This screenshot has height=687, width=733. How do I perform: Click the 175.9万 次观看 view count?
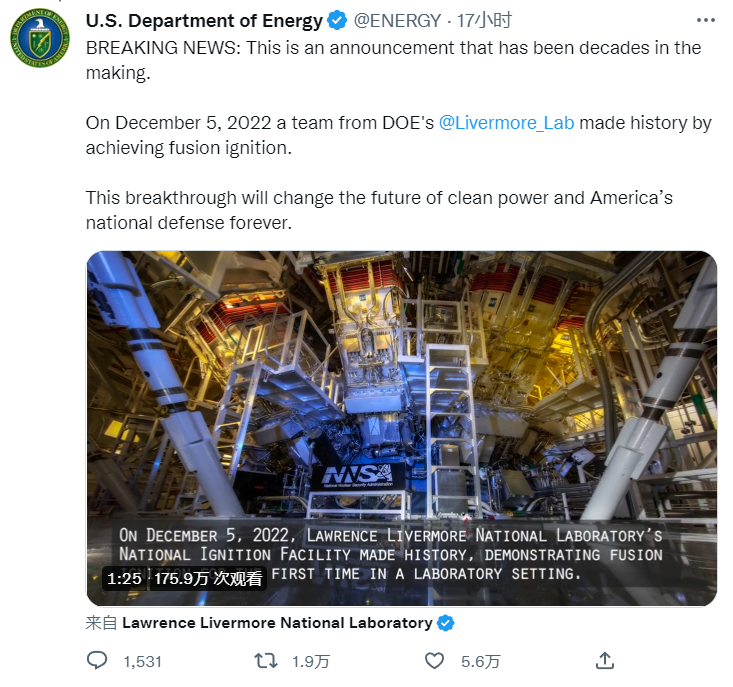[208, 578]
